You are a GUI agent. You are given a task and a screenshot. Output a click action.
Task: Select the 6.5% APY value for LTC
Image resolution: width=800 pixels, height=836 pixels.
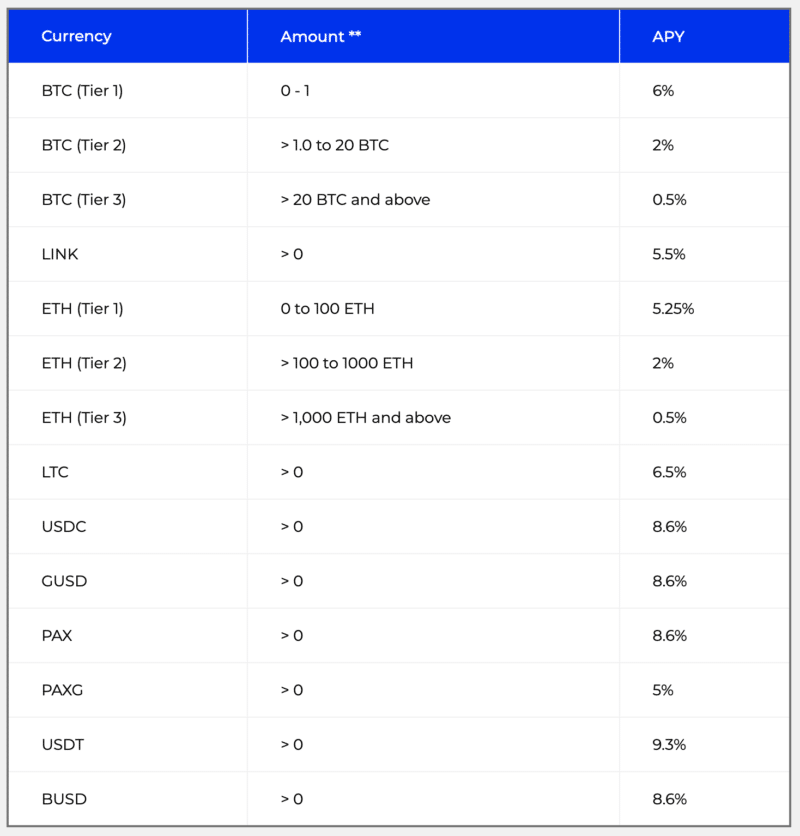669,472
